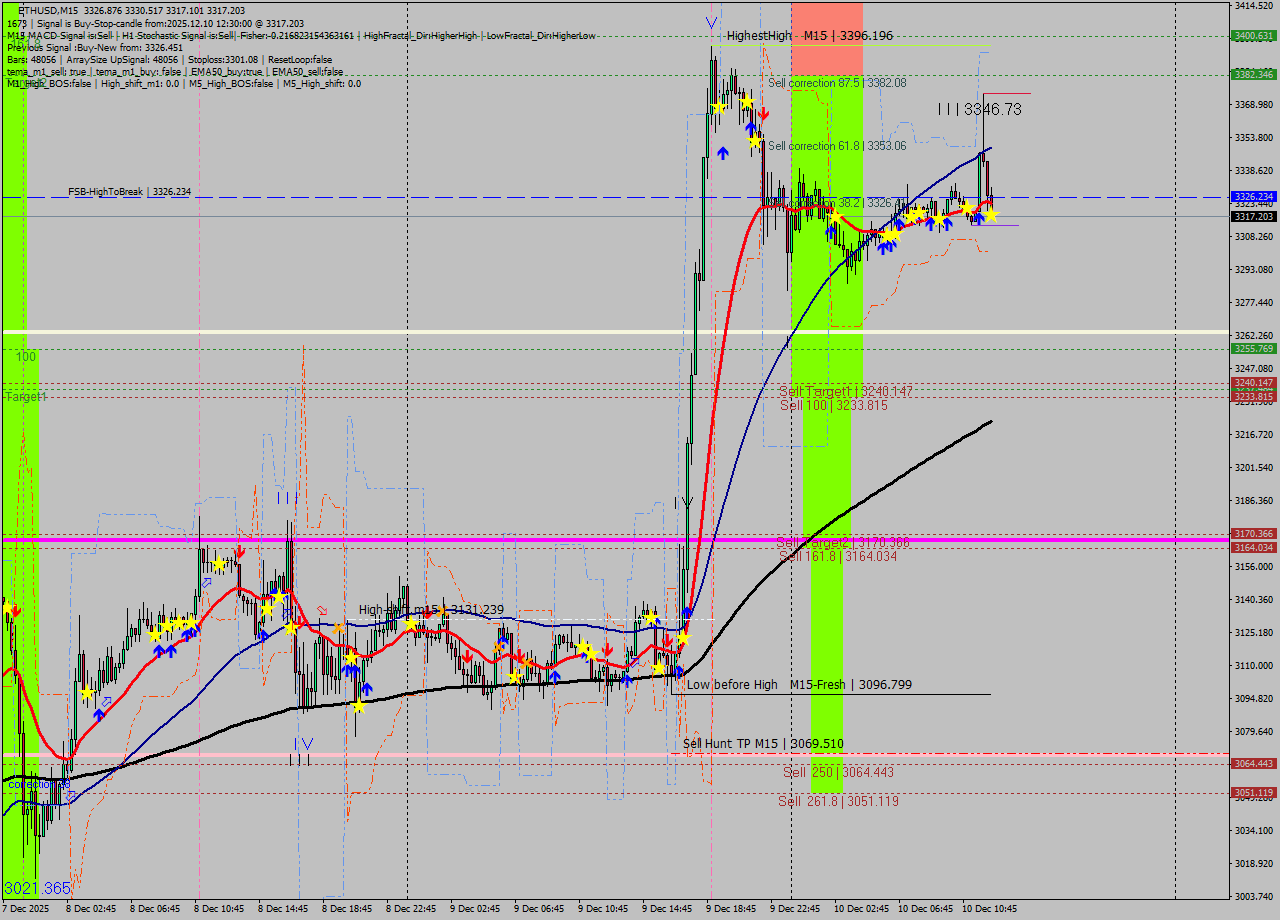Select the FSB-HighToBreak 3326.234 line label

coord(129,191)
